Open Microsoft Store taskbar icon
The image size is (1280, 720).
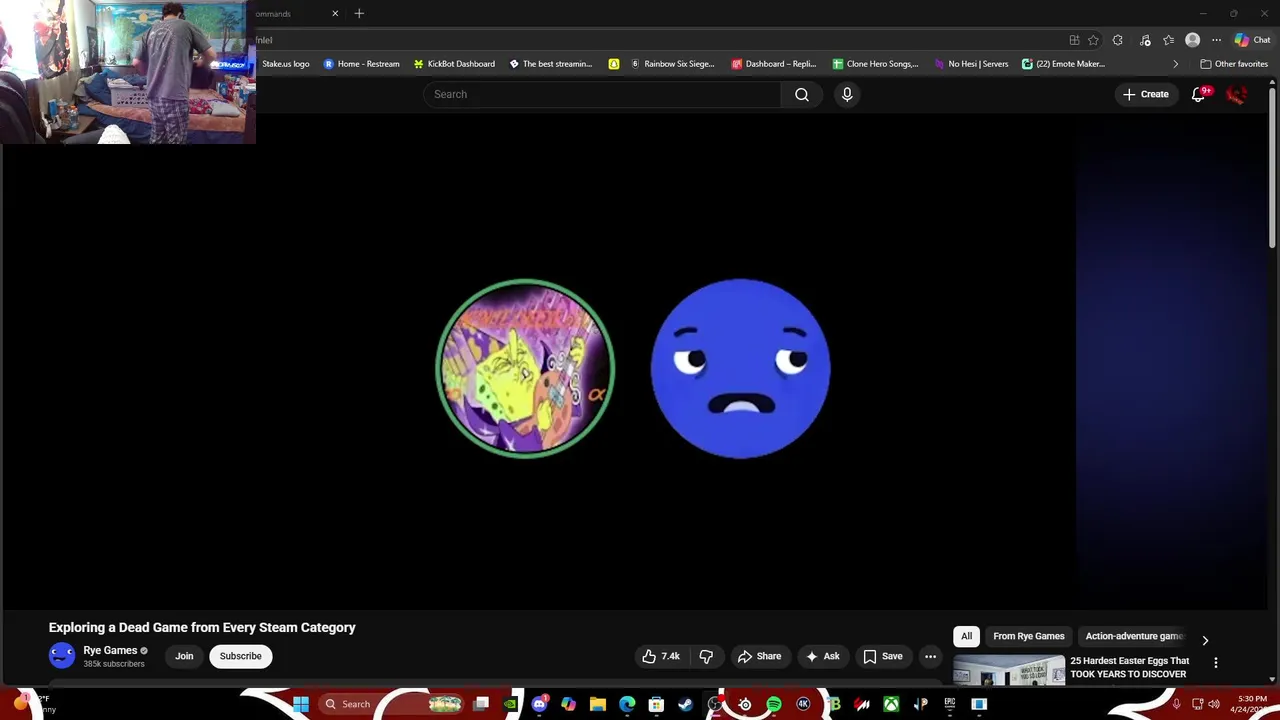coord(656,704)
